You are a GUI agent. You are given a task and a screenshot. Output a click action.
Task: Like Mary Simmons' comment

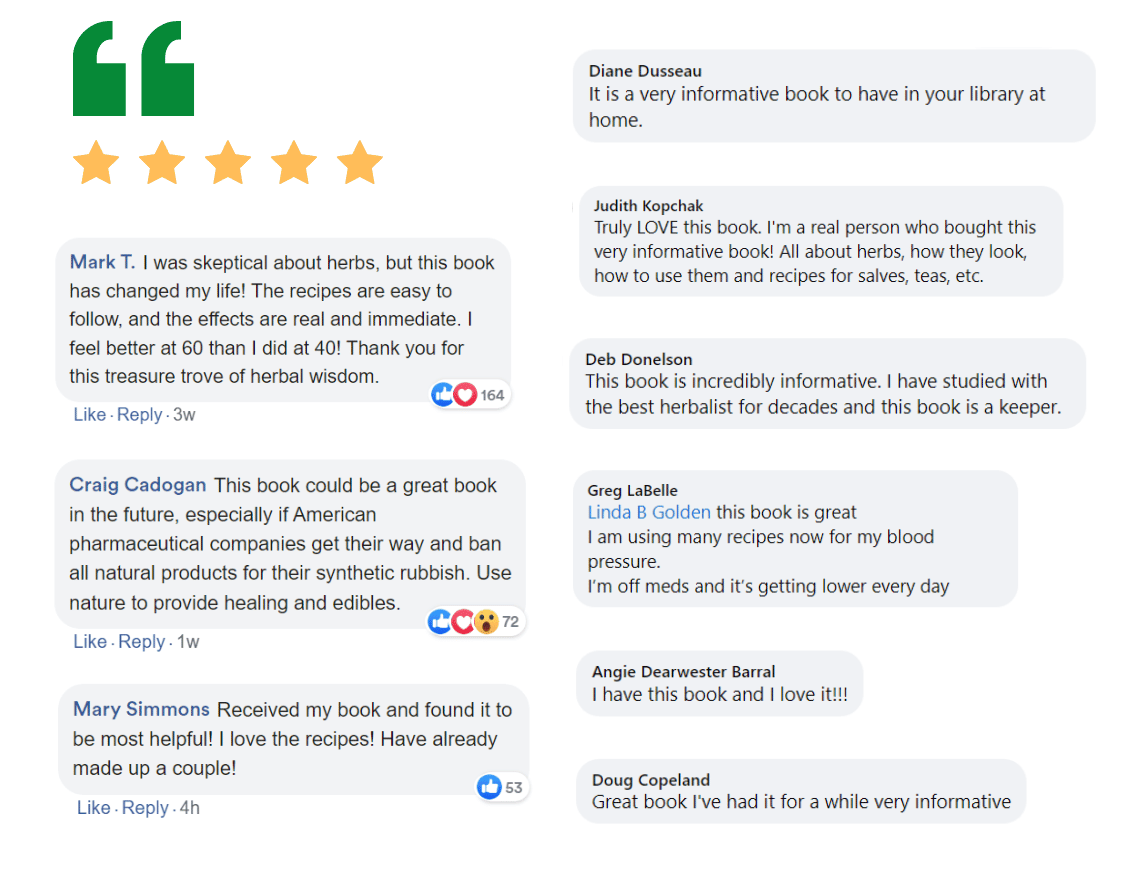point(93,808)
